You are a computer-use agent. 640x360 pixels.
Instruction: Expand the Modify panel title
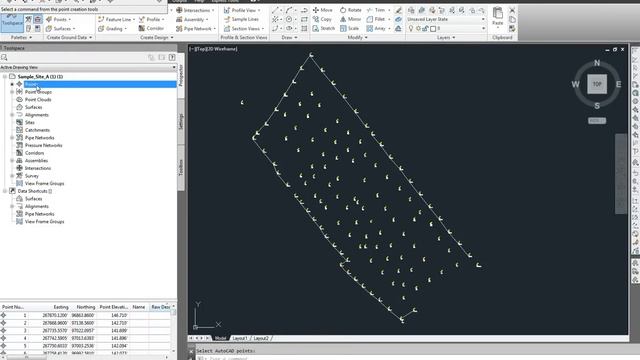(x=357, y=38)
